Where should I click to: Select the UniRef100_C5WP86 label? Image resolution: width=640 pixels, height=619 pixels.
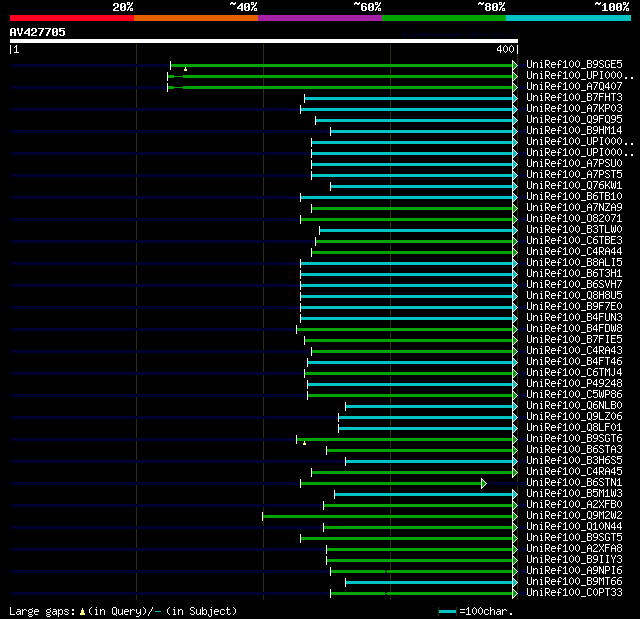(x=574, y=395)
